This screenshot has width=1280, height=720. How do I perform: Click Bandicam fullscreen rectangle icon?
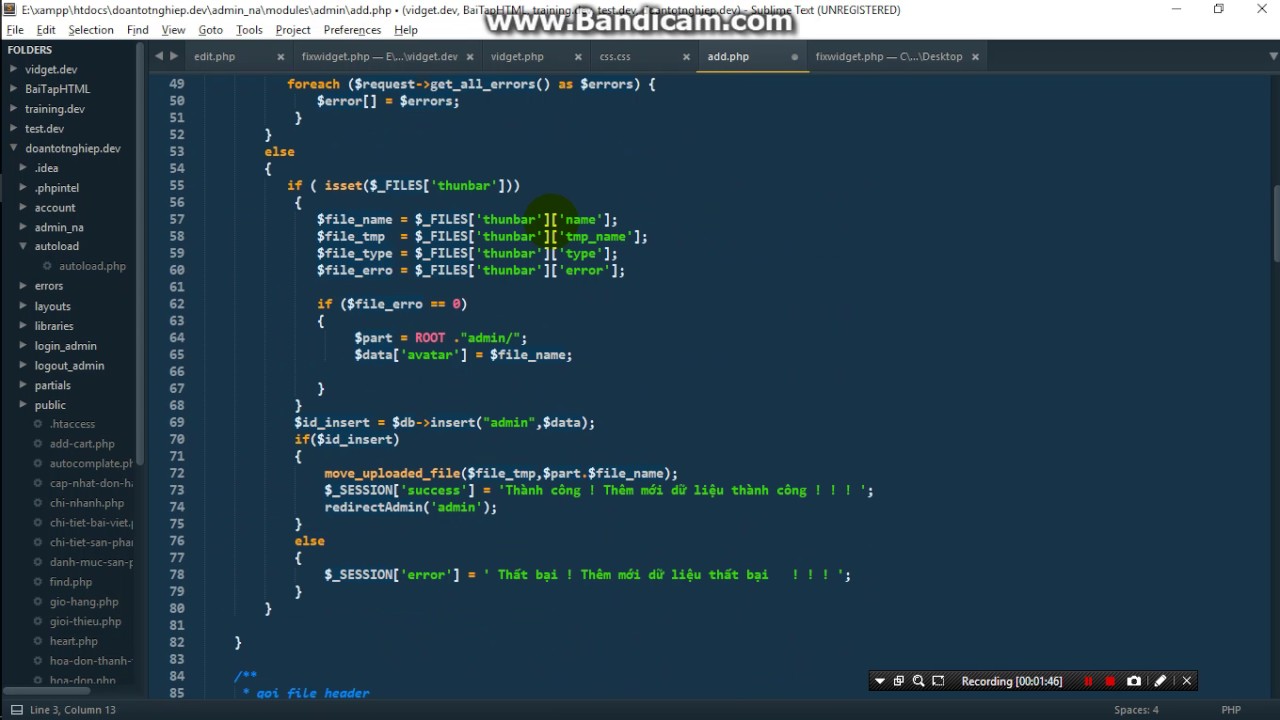pyautogui.click(x=938, y=681)
